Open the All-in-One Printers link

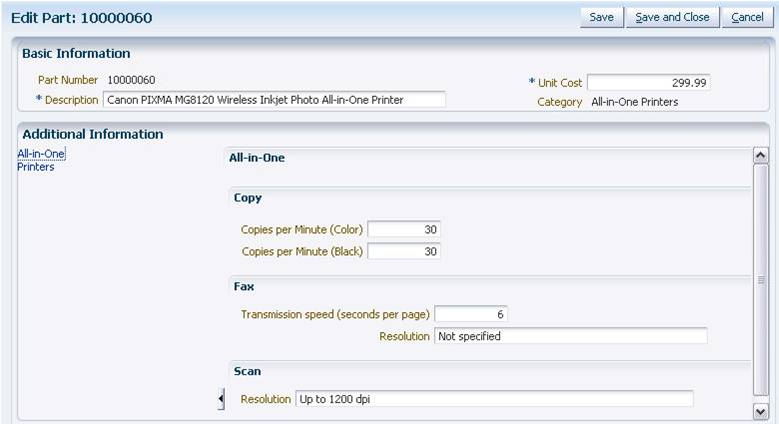(41, 160)
